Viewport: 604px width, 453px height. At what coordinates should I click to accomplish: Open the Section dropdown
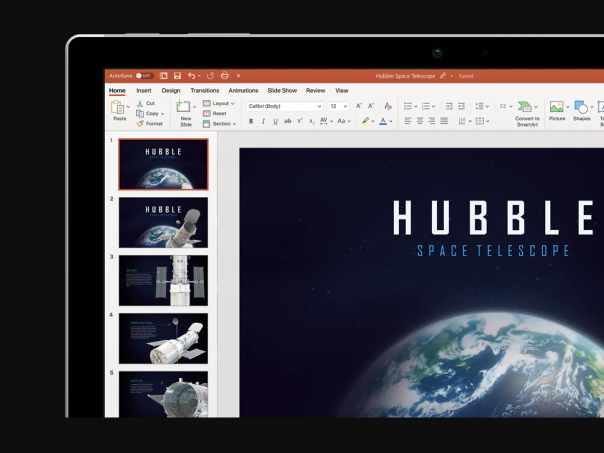pos(219,124)
